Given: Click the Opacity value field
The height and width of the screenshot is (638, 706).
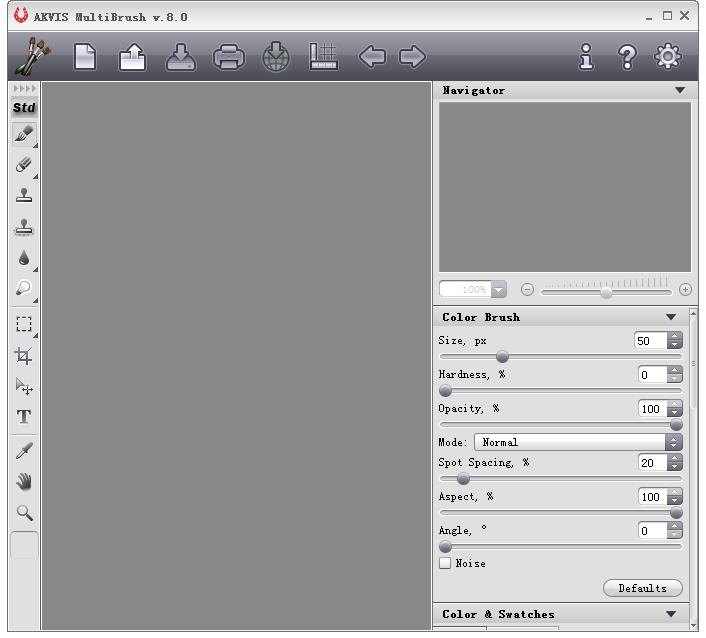Looking at the screenshot, I should tap(652, 409).
